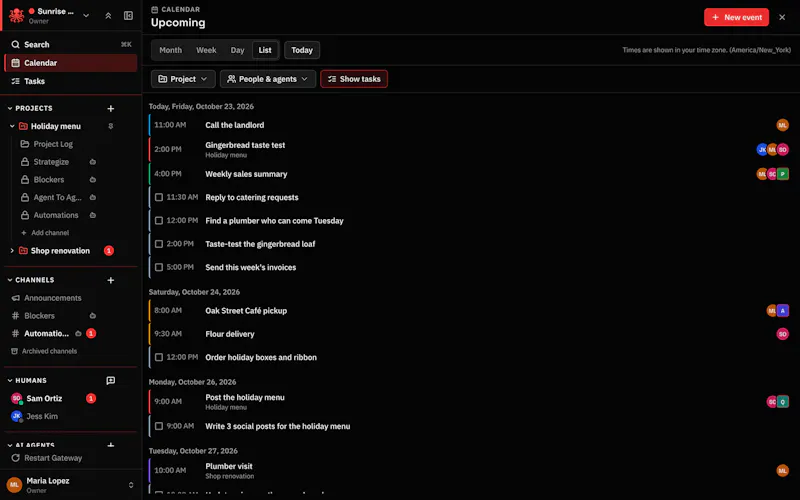Toggle the sidebar panel icon

tap(129, 16)
